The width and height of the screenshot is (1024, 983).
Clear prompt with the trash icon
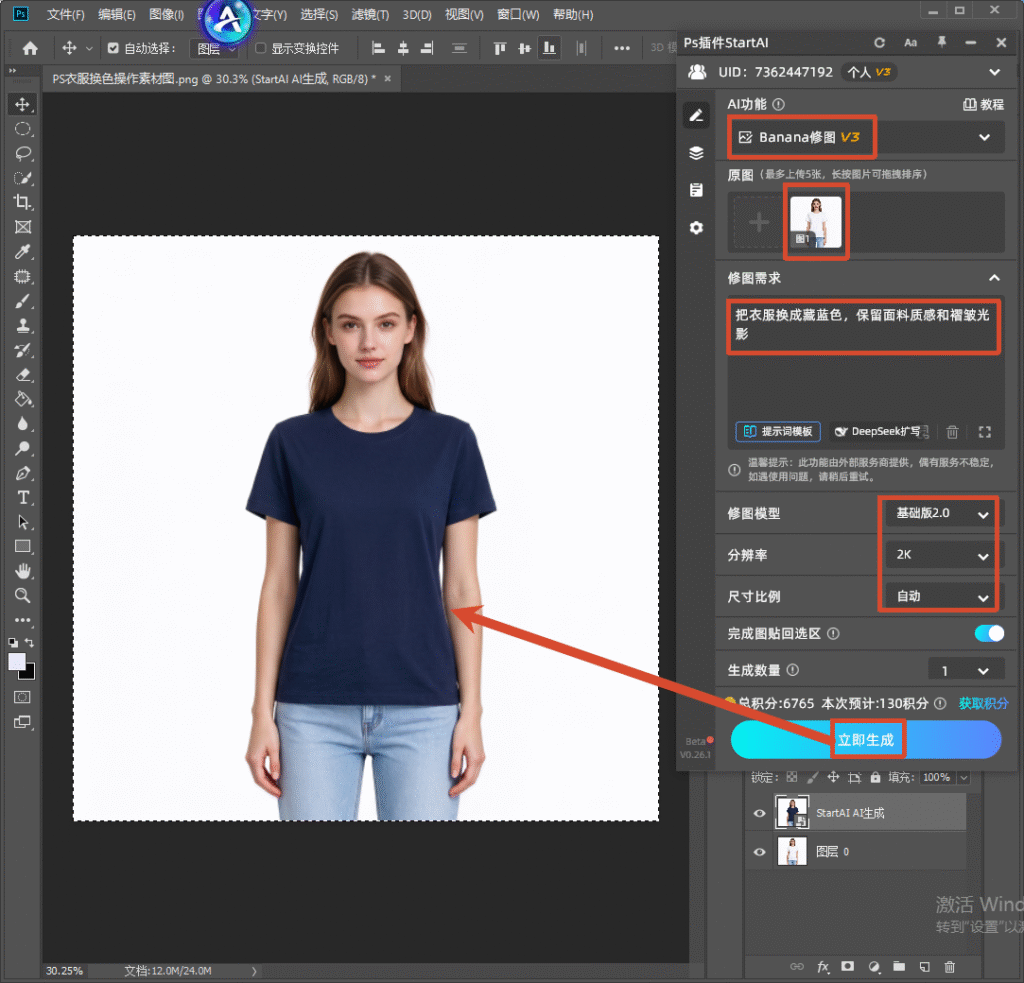(952, 432)
